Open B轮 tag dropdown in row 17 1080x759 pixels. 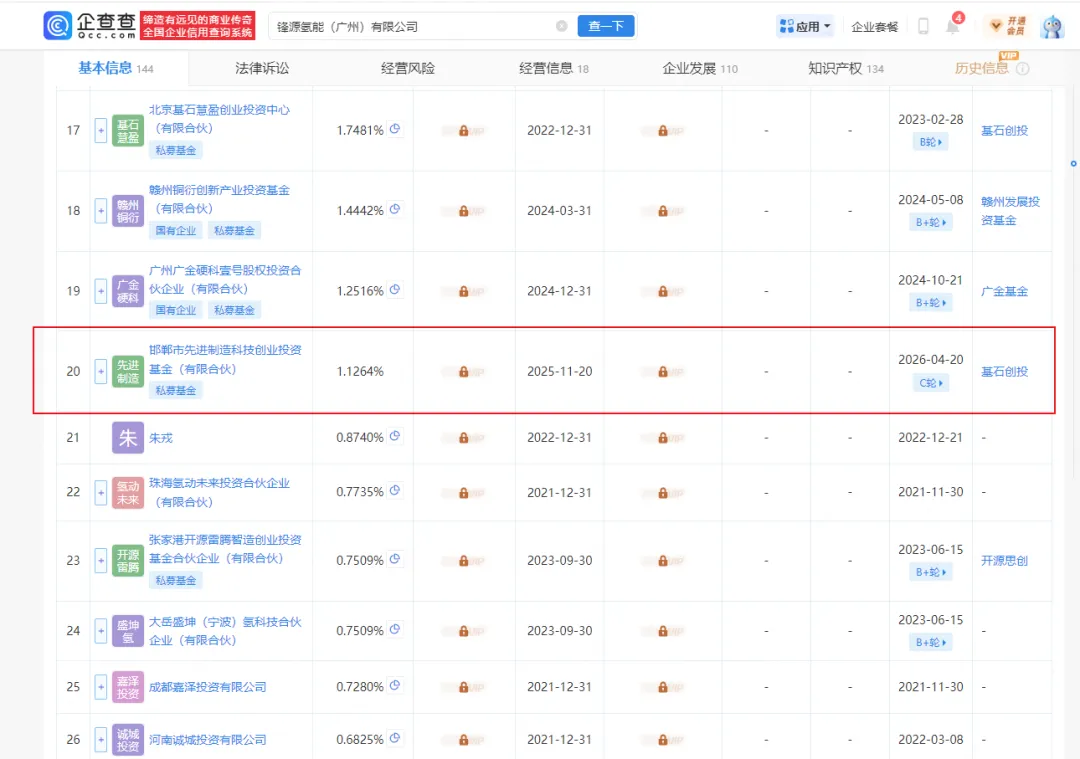(x=931, y=142)
